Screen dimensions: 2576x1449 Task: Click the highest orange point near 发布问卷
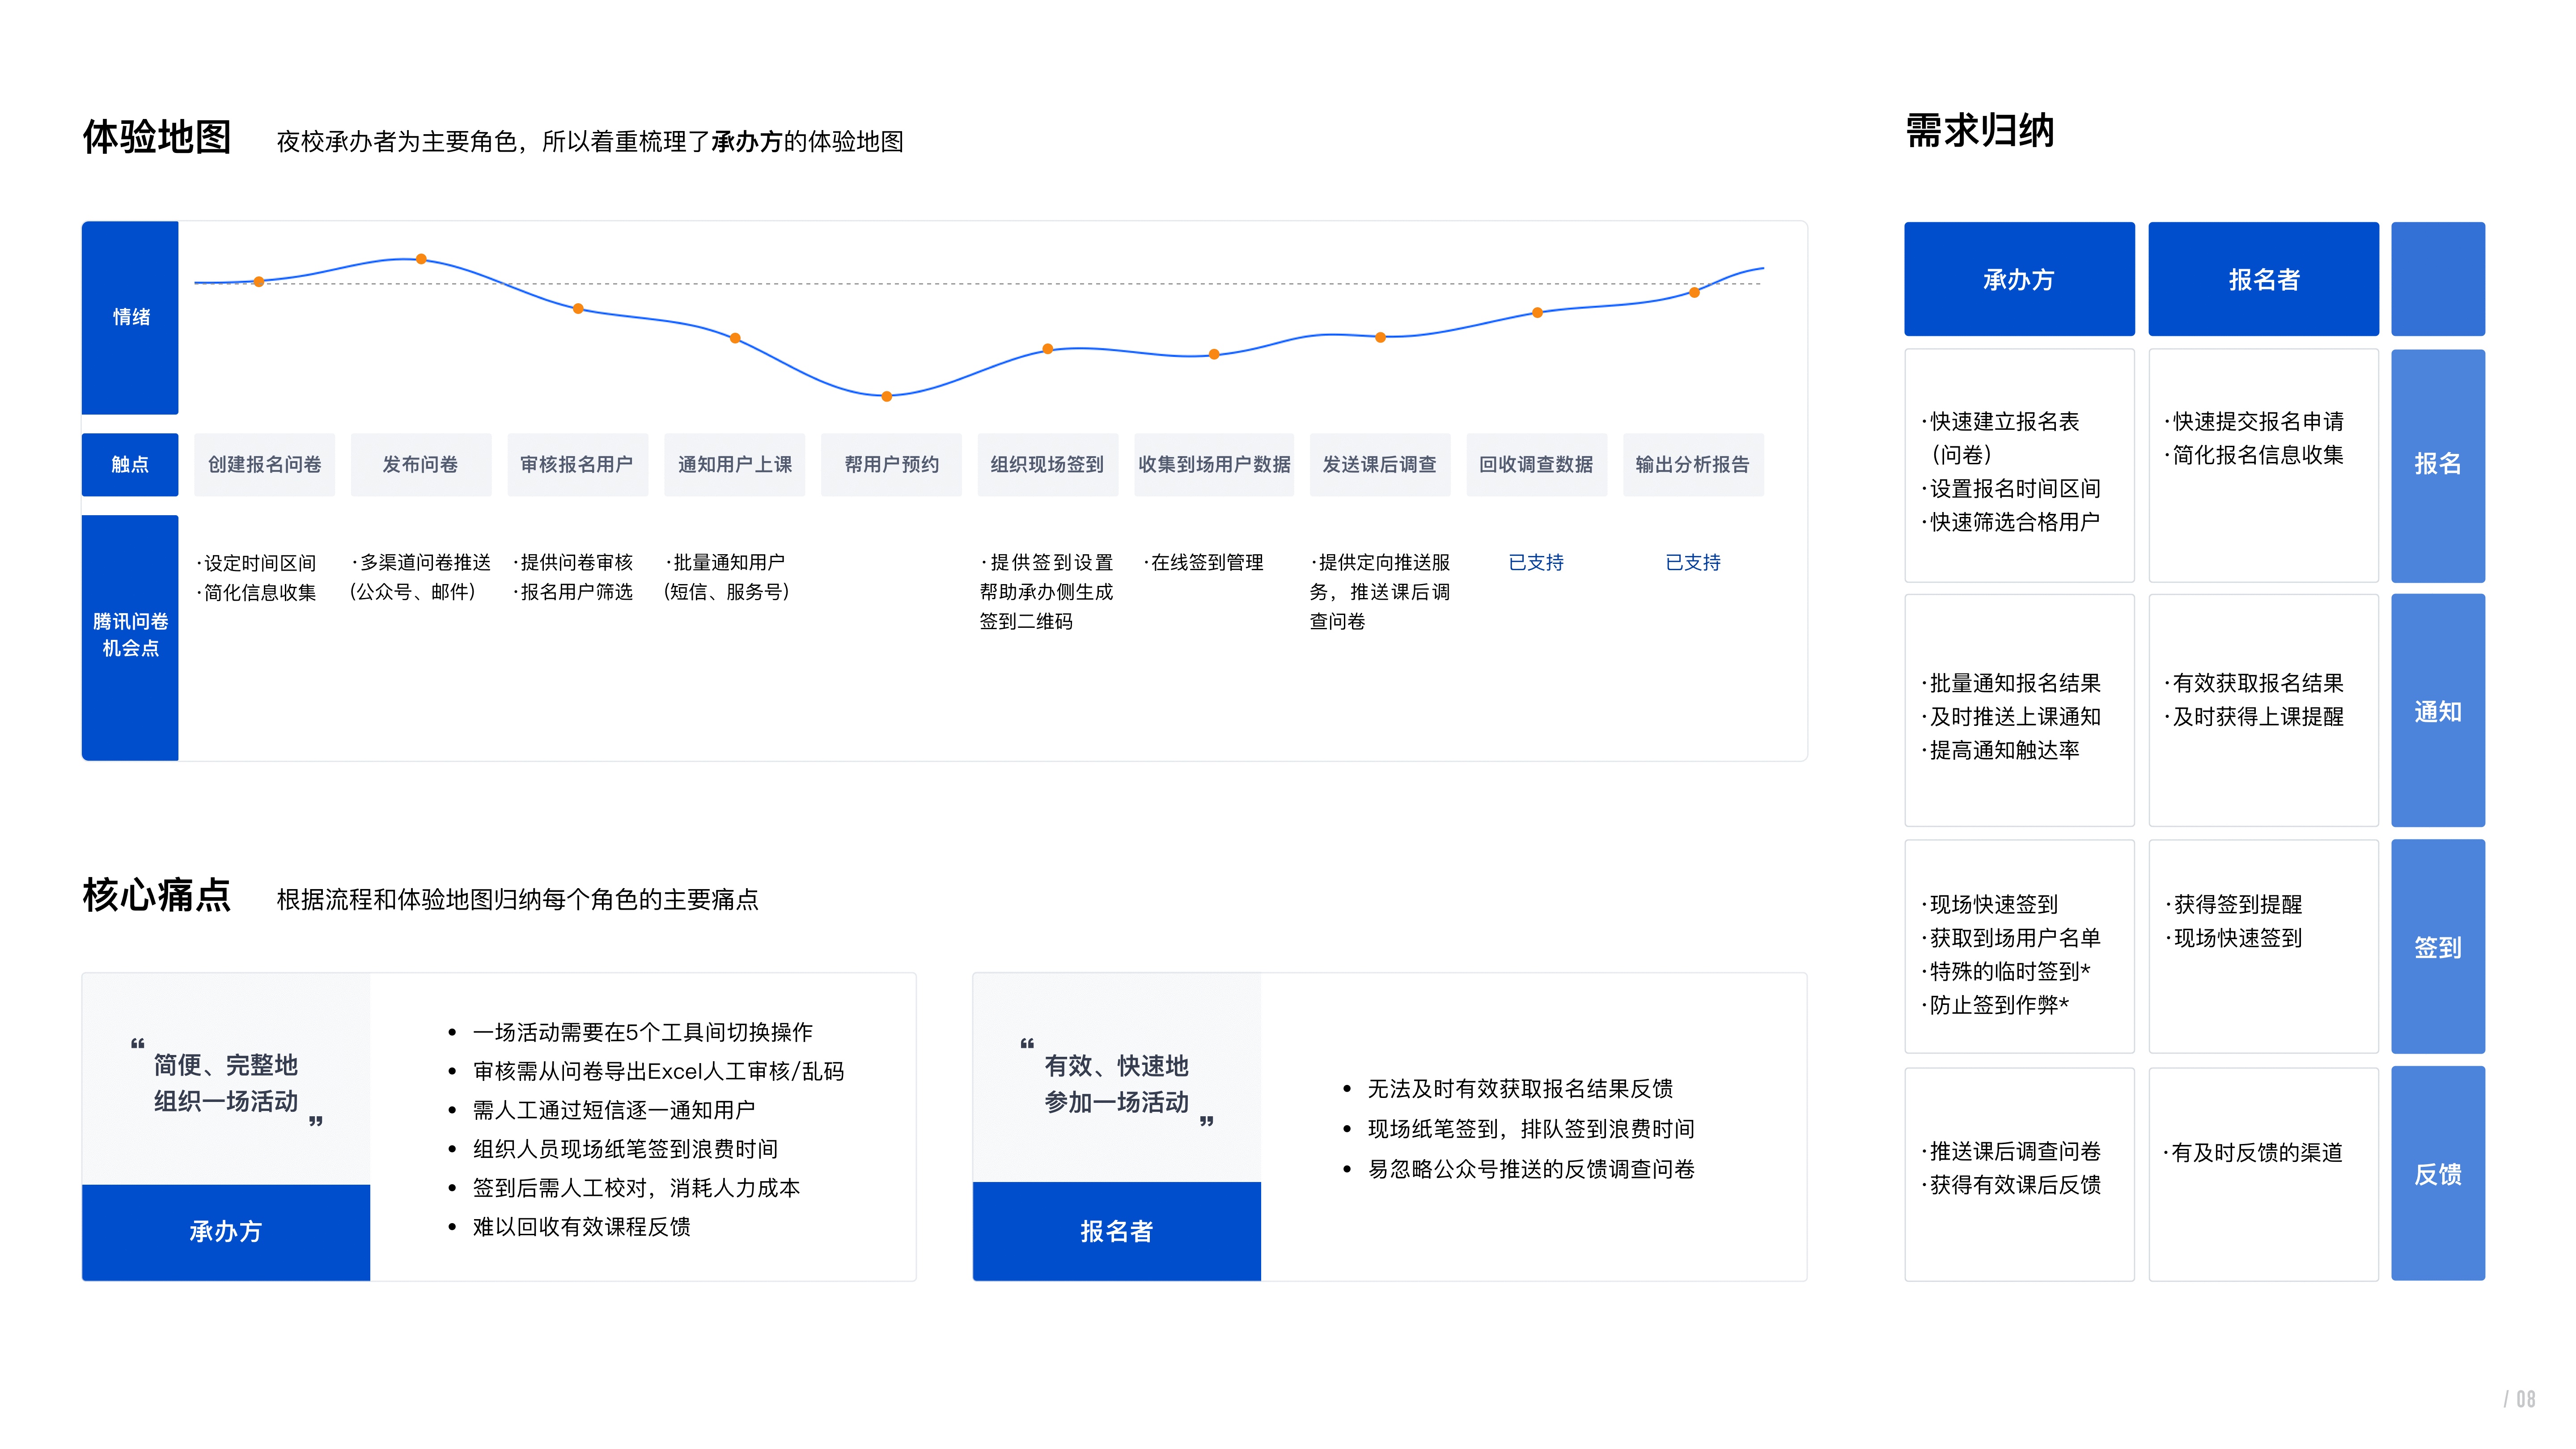tap(421, 259)
